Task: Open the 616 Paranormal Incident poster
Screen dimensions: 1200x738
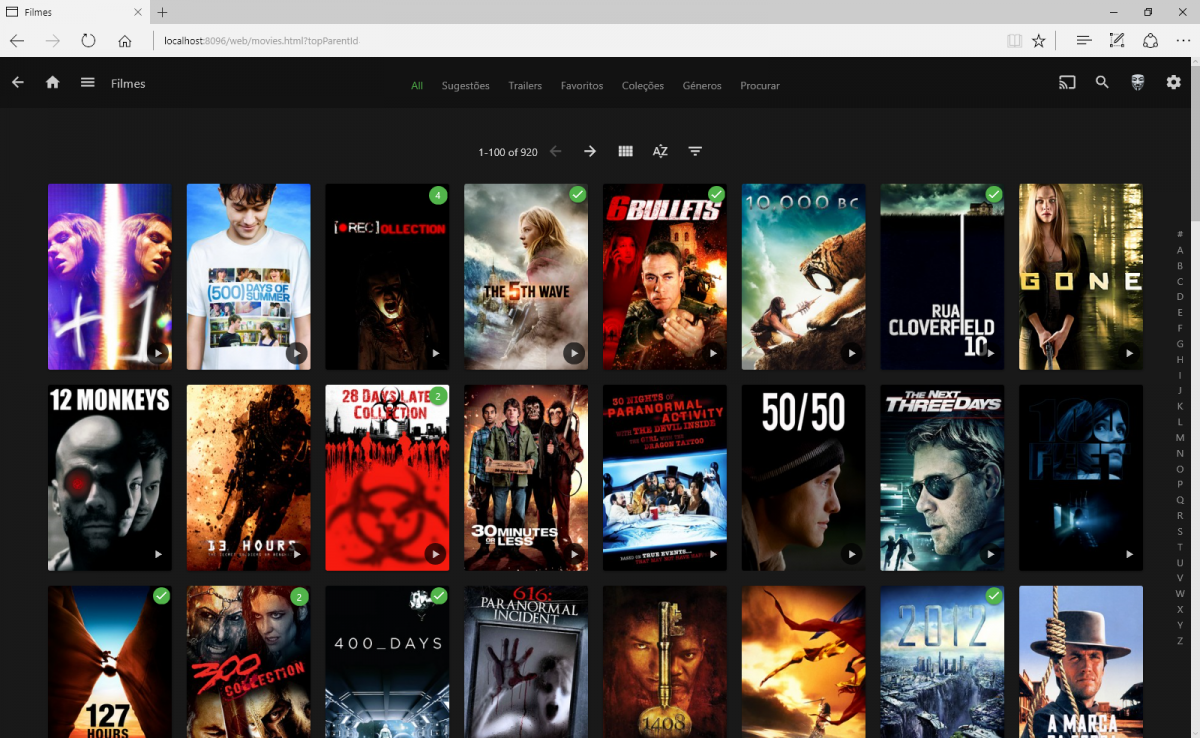Action: (526, 662)
